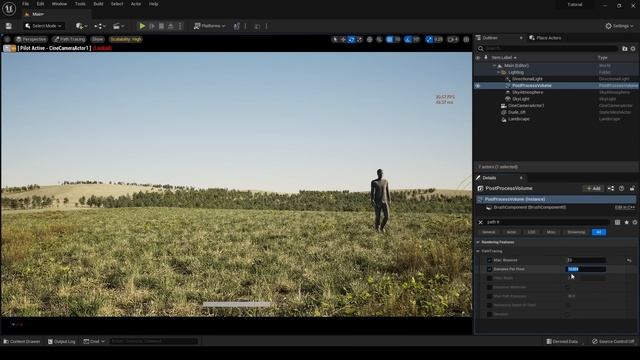Open the quick add content dropdown

(x=81, y=26)
